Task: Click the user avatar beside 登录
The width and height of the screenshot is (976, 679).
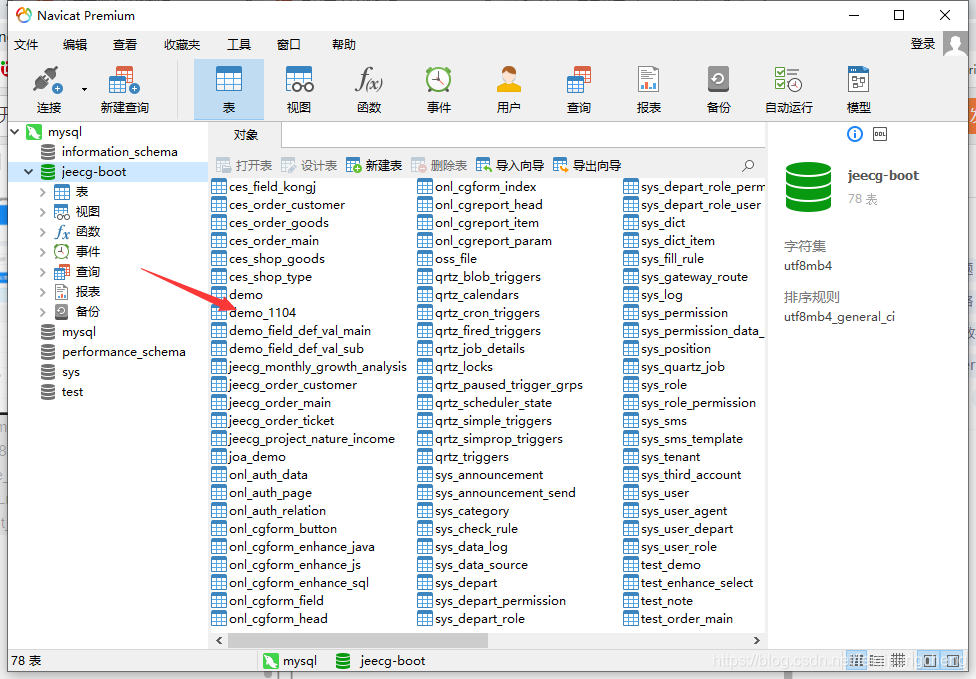Action: pos(955,44)
